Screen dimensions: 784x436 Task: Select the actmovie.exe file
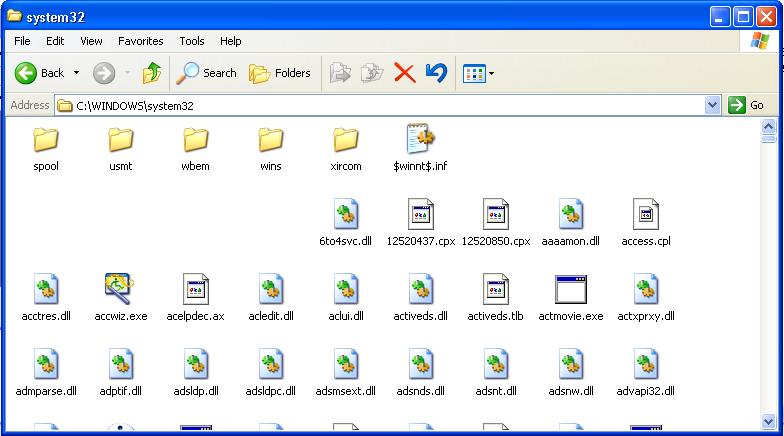tap(570, 298)
